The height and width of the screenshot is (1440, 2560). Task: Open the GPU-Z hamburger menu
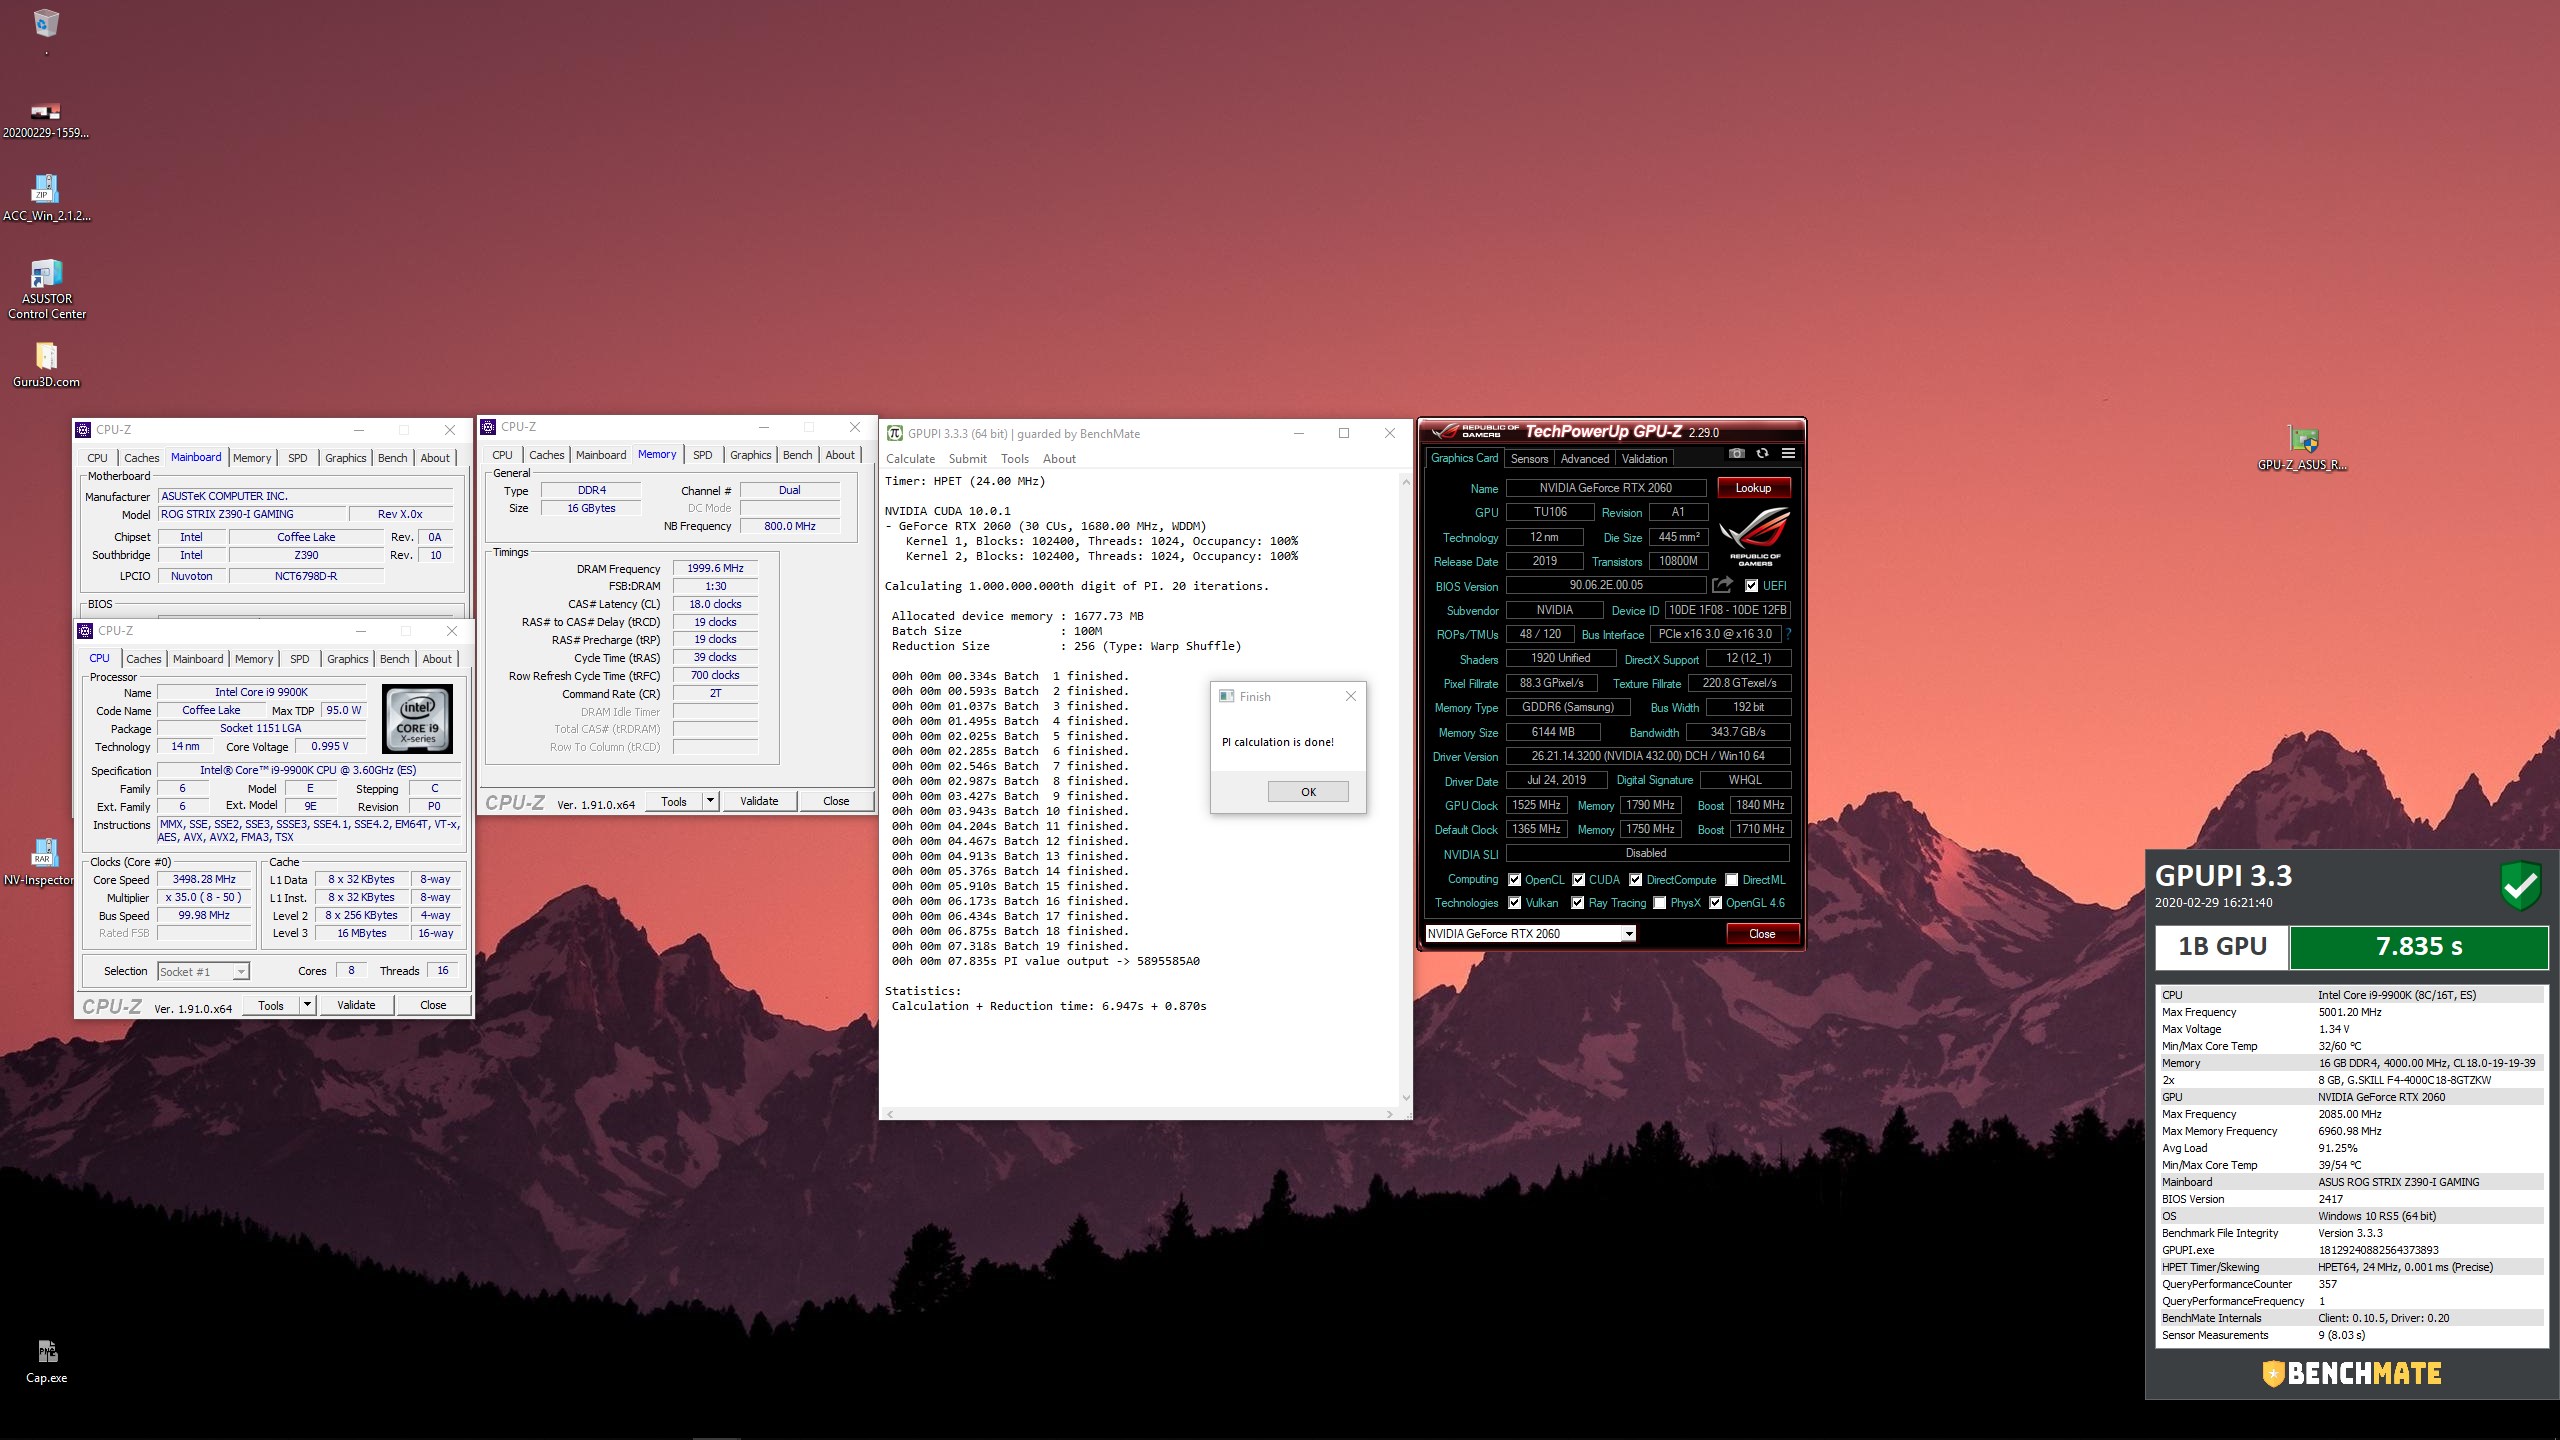[1788, 454]
